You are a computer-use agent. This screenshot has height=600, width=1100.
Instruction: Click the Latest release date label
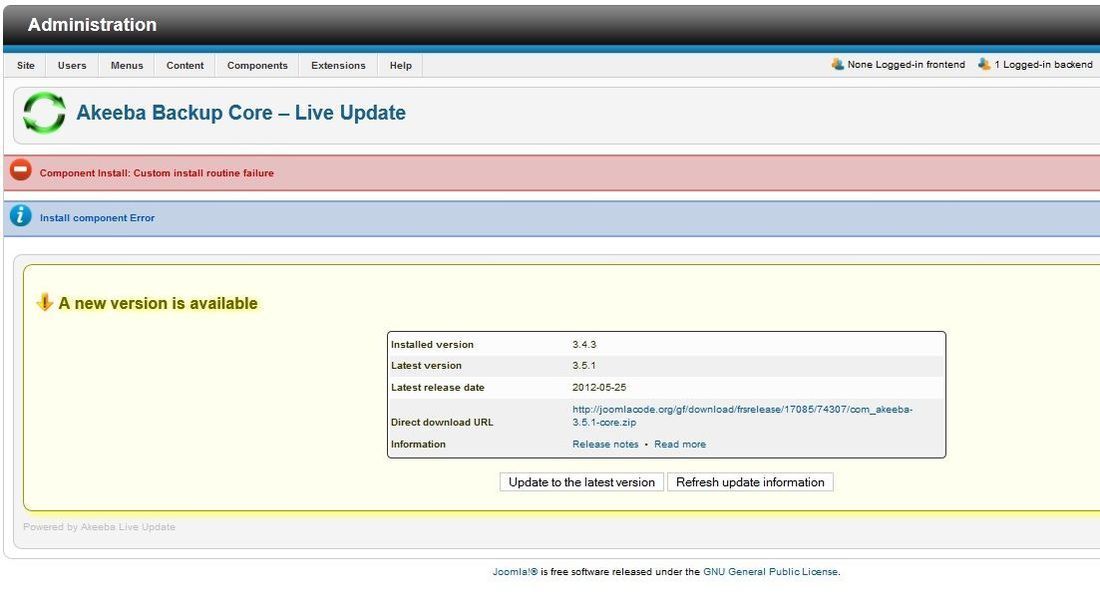coord(438,387)
